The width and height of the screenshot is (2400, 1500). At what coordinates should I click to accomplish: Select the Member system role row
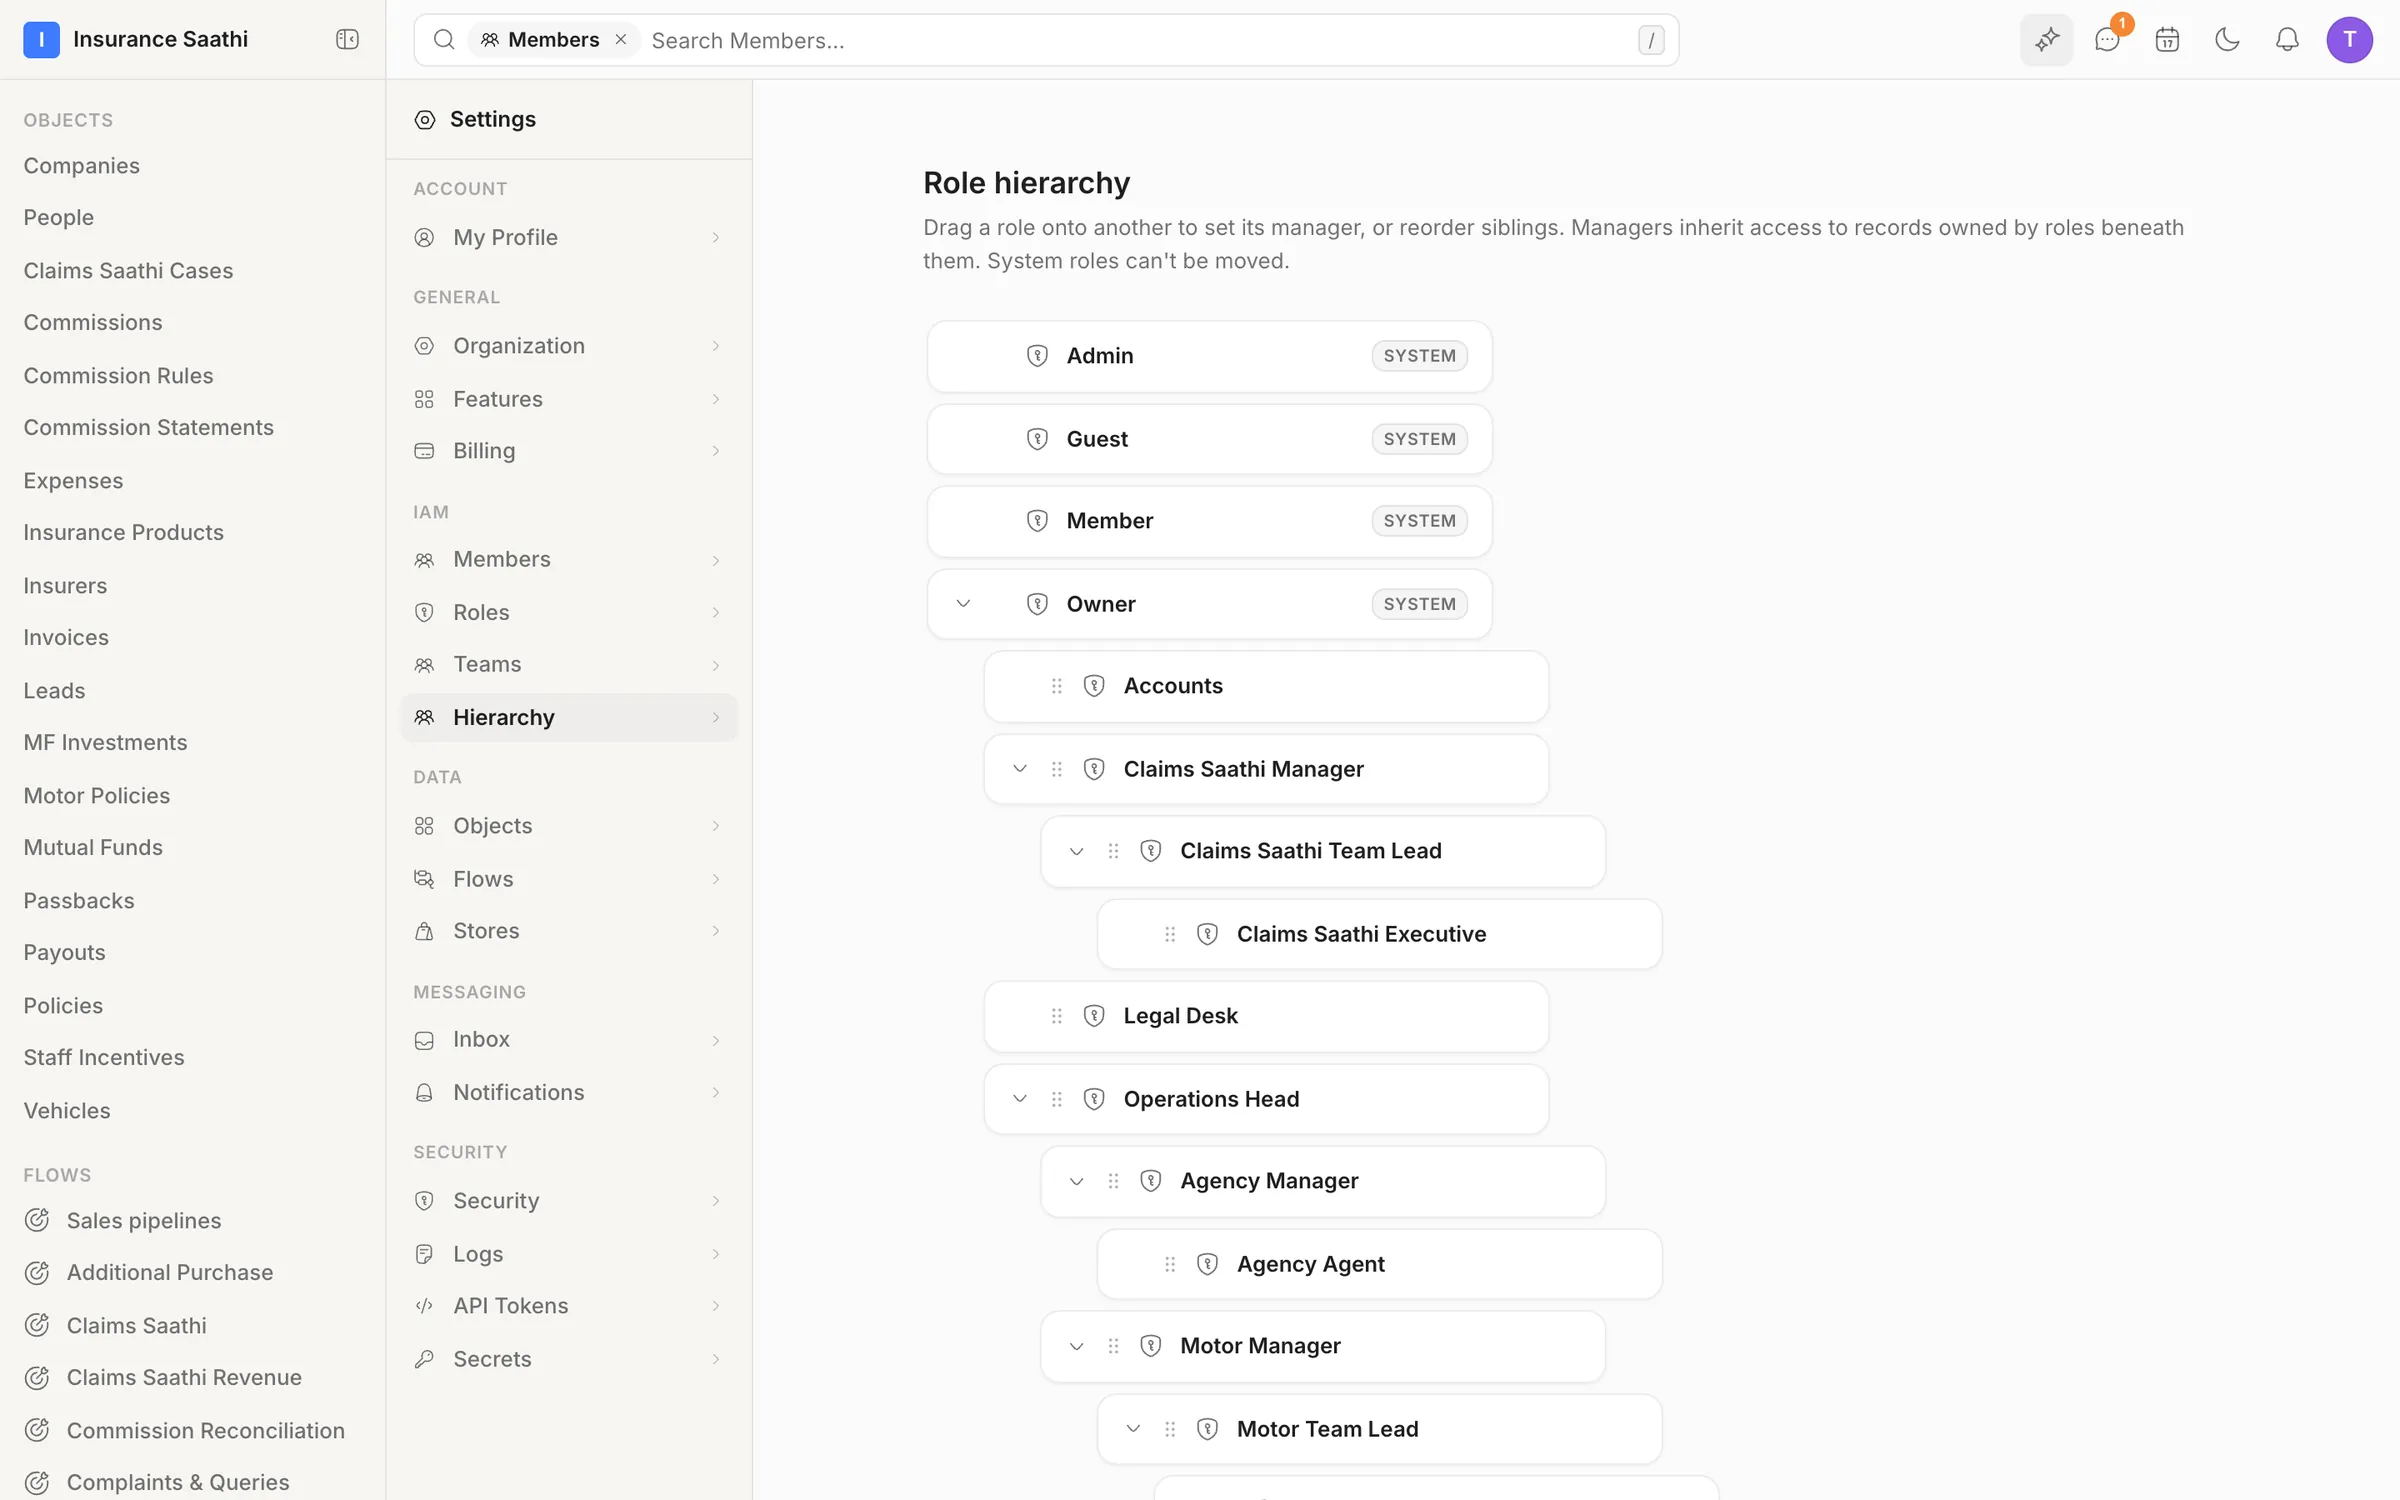point(1209,521)
